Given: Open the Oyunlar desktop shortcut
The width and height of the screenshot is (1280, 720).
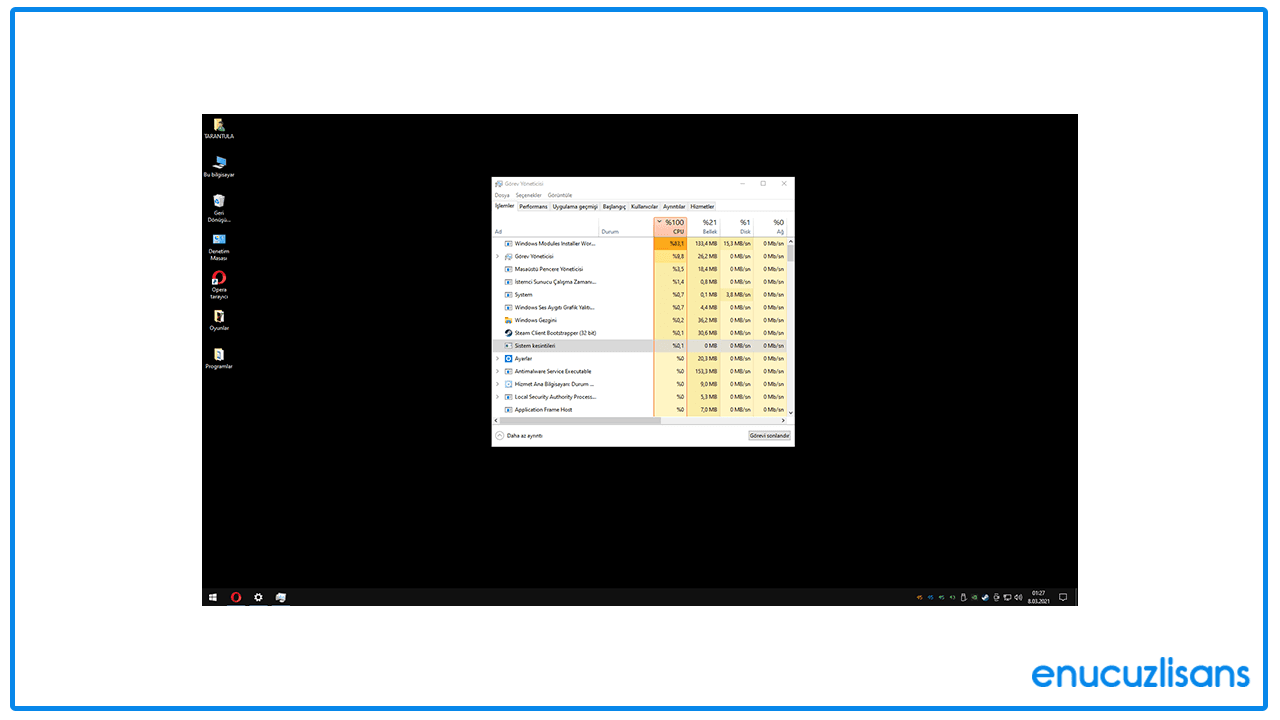Looking at the screenshot, I should [x=219, y=320].
